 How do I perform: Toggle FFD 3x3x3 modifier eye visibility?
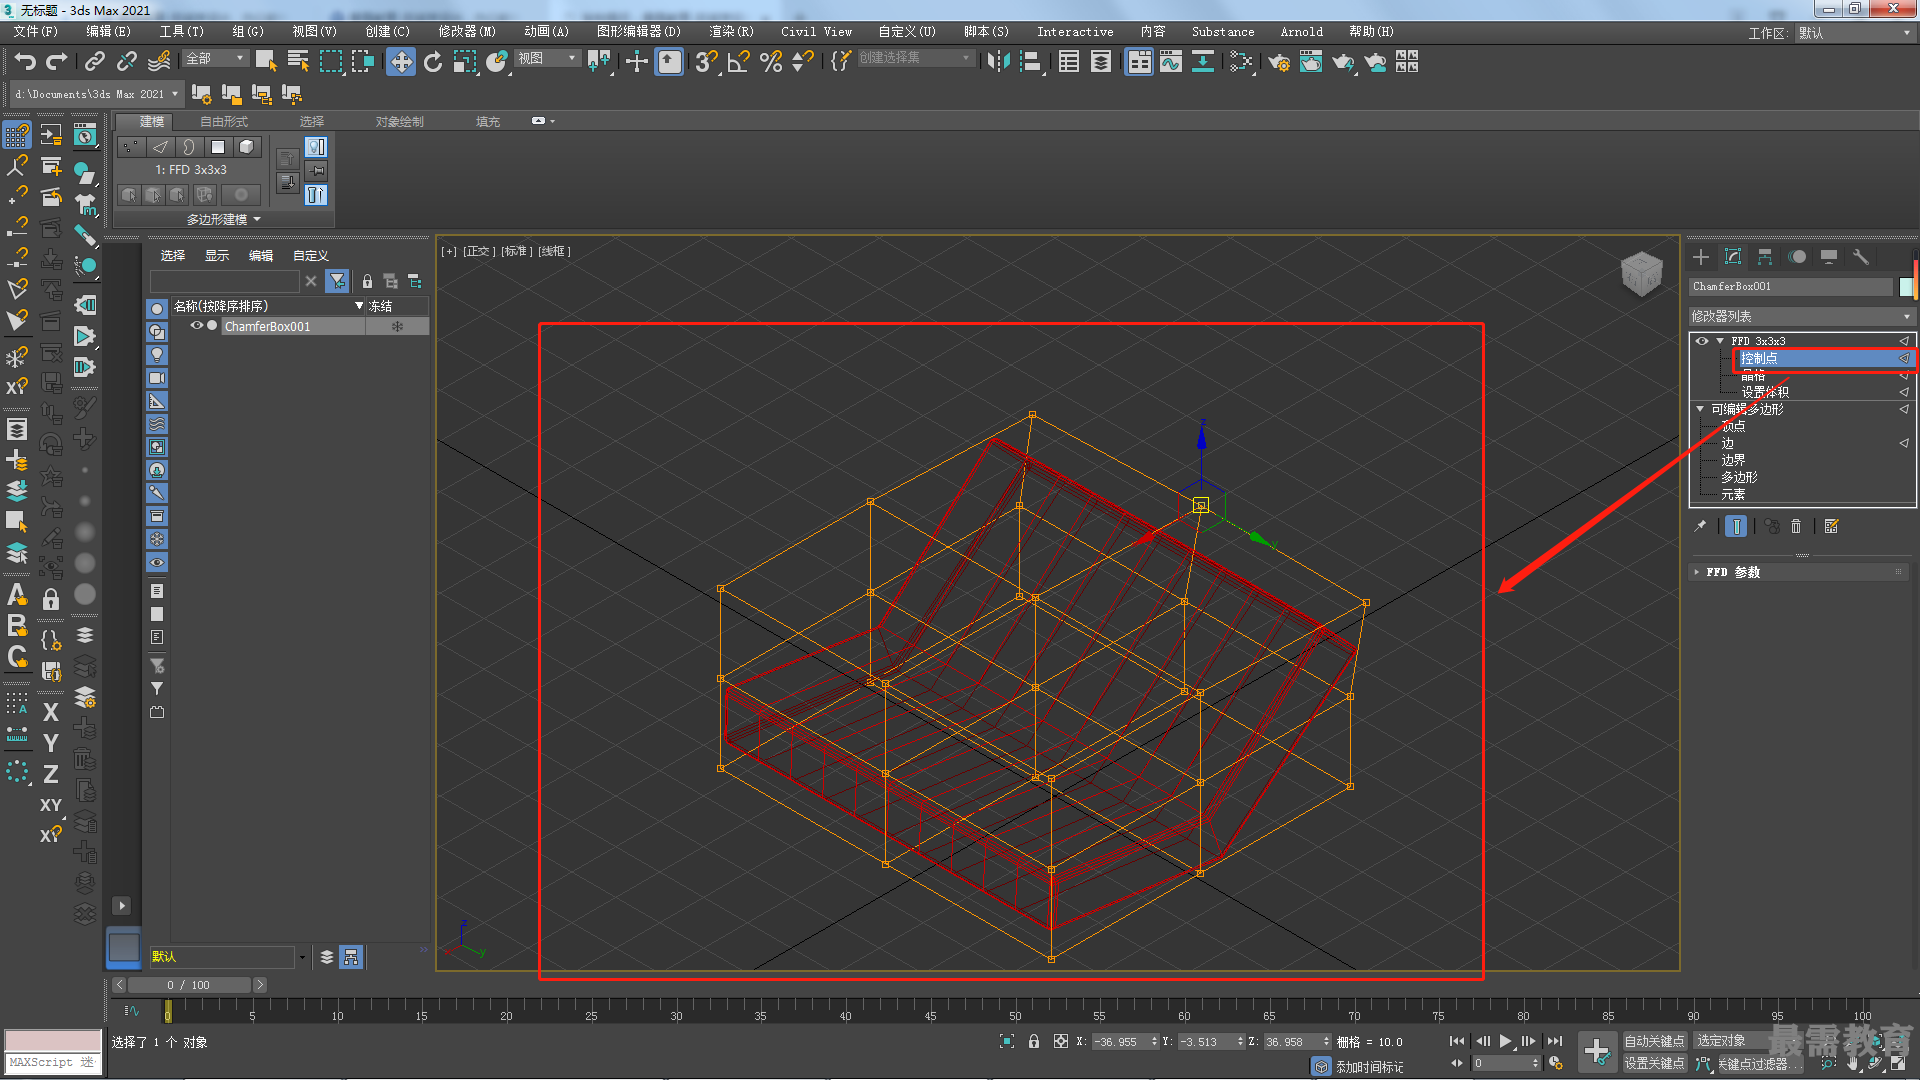(x=1702, y=341)
